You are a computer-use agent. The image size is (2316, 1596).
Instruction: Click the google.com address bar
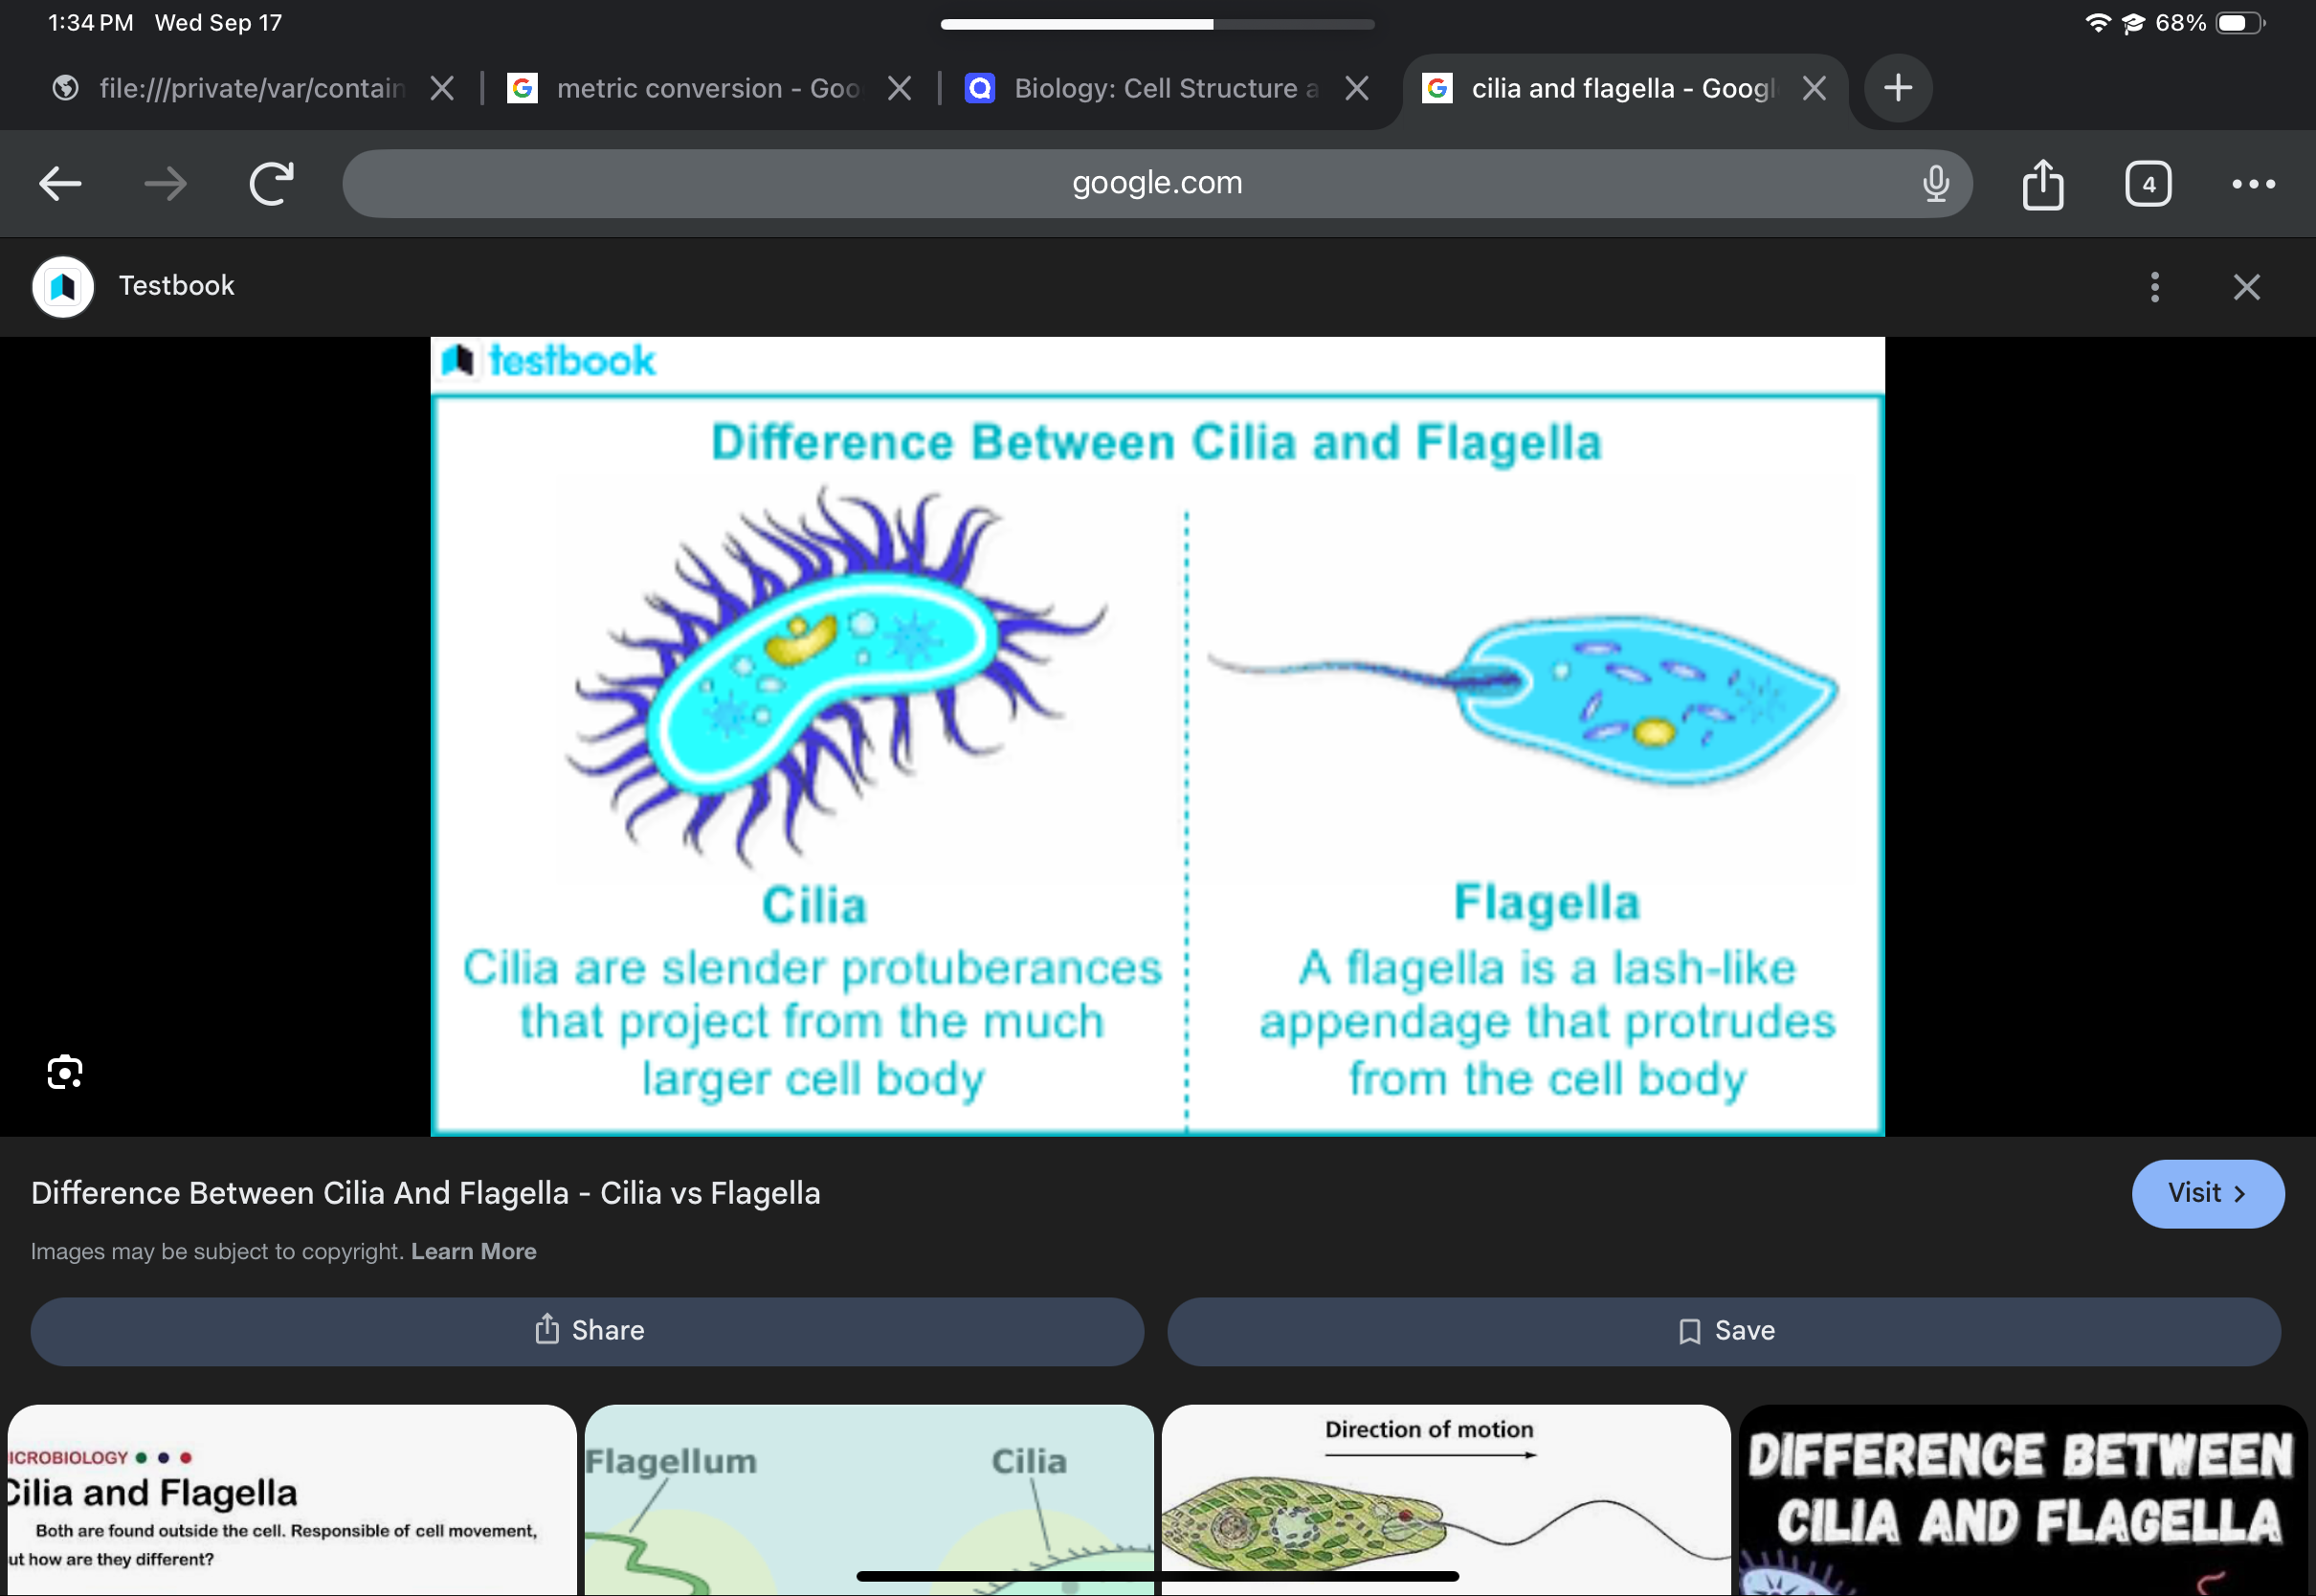pyautogui.click(x=1157, y=184)
